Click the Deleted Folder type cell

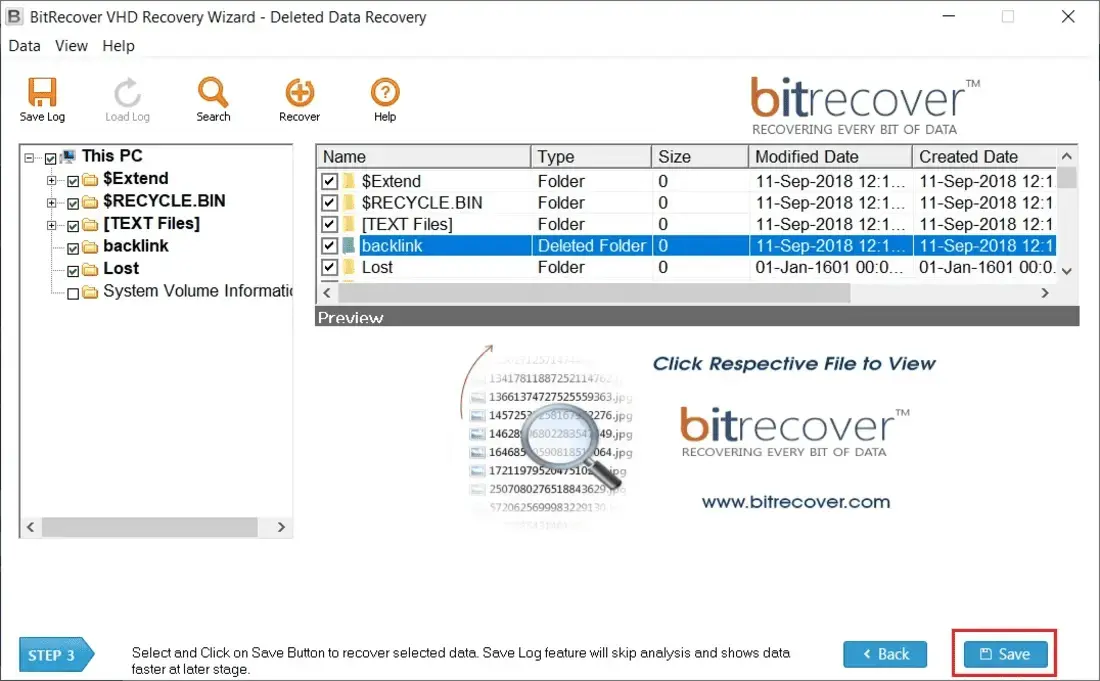coord(591,245)
